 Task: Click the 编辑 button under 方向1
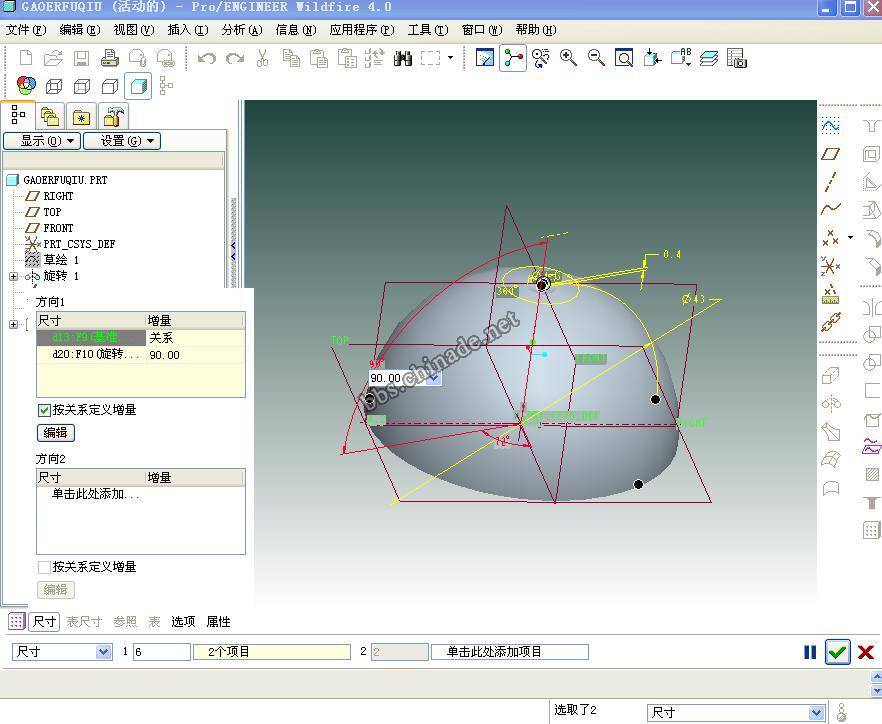click(x=56, y=433)
